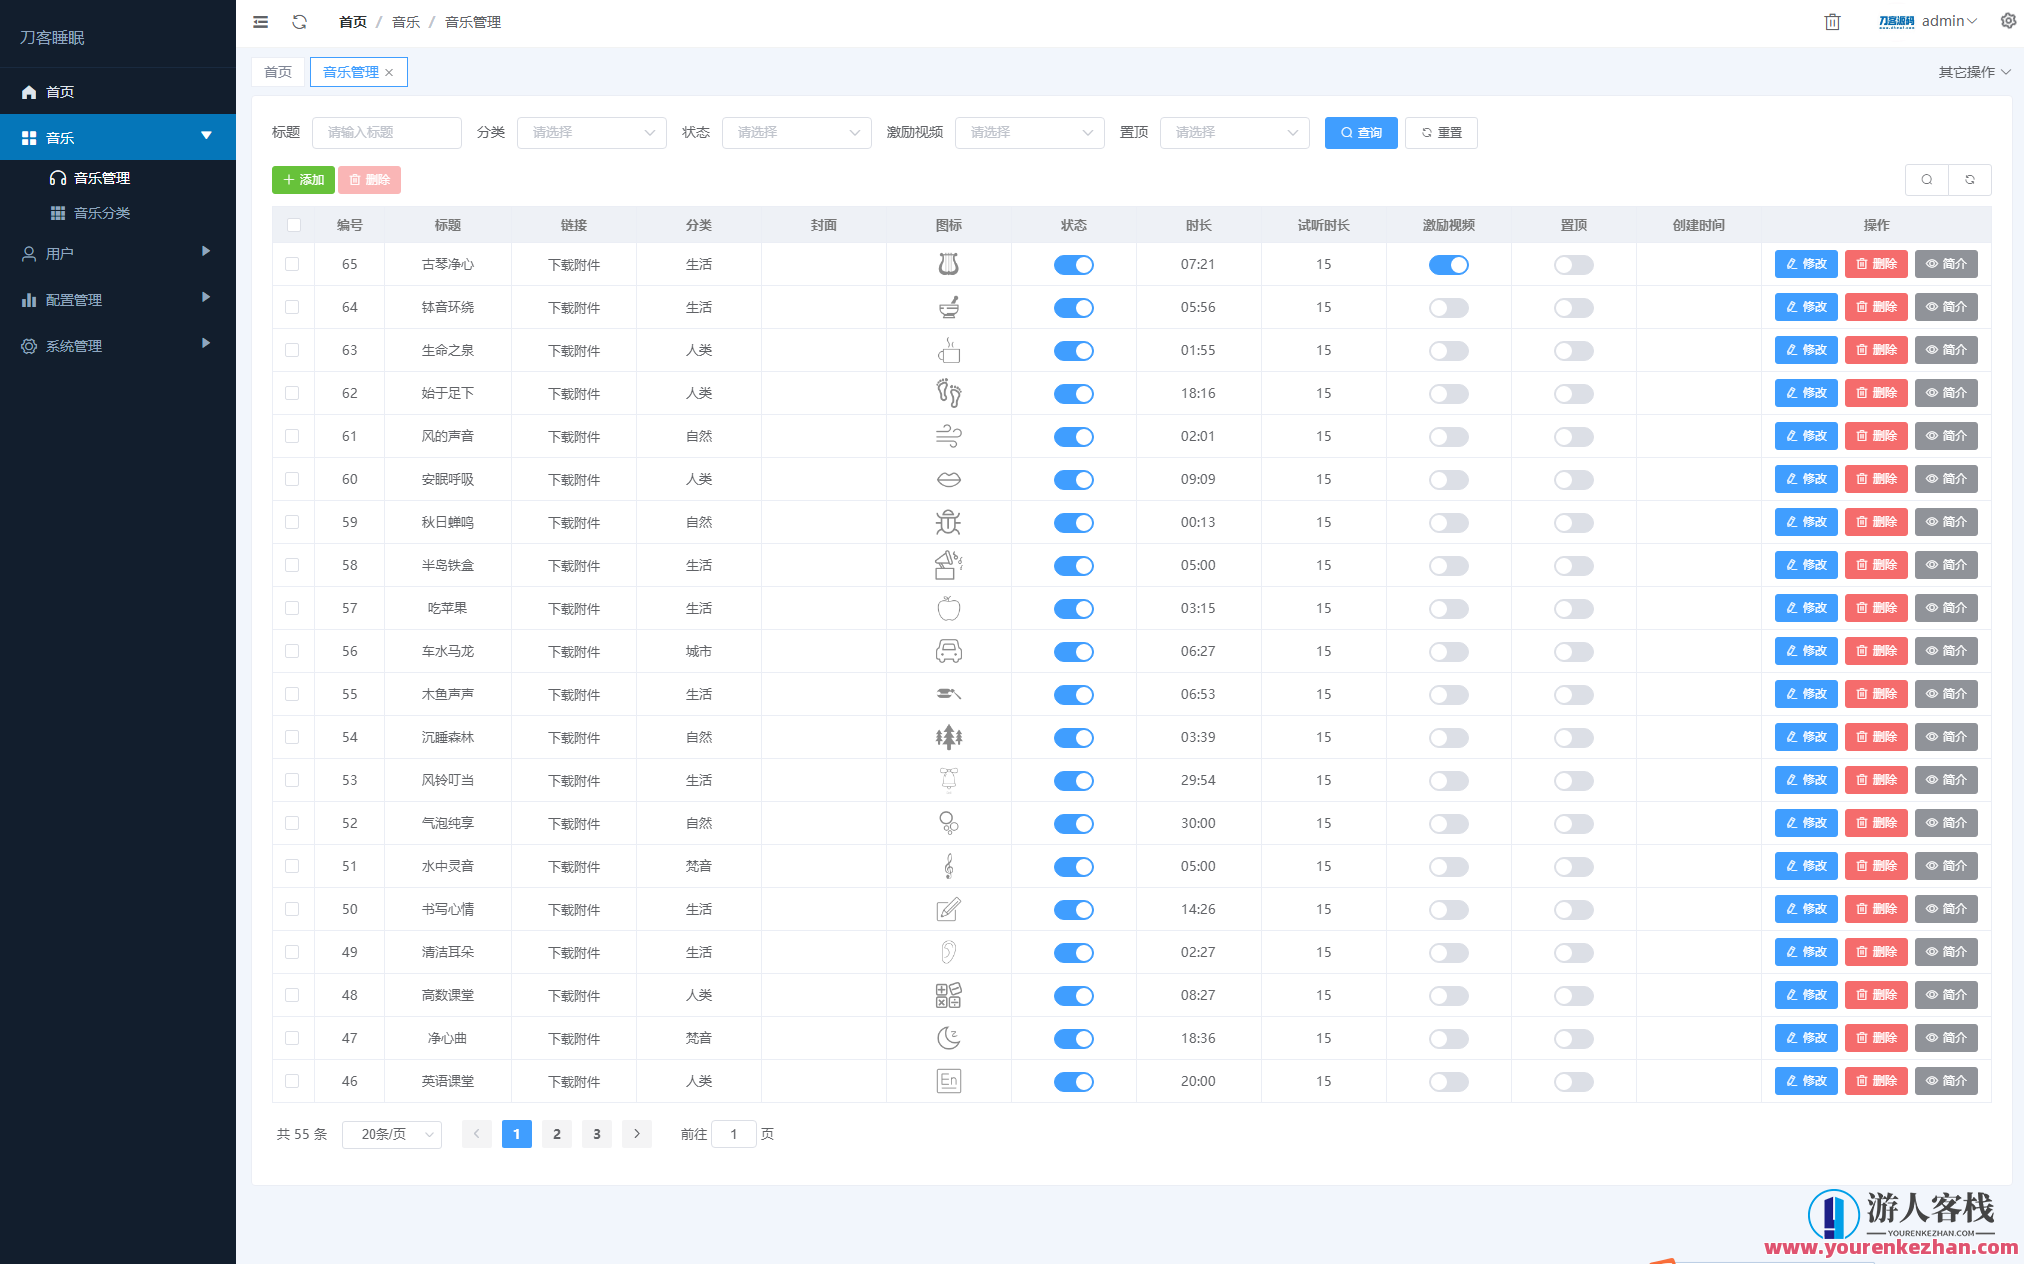Click the green 添加 button
Viewport: 2024px width, 1264px height.
pos(303,180)
